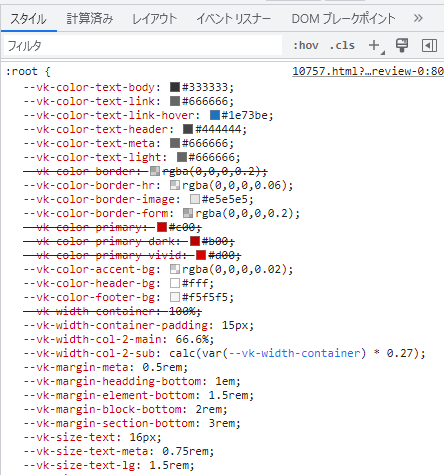
Task: Switch to the レイアウト tab
Action: 154,19
